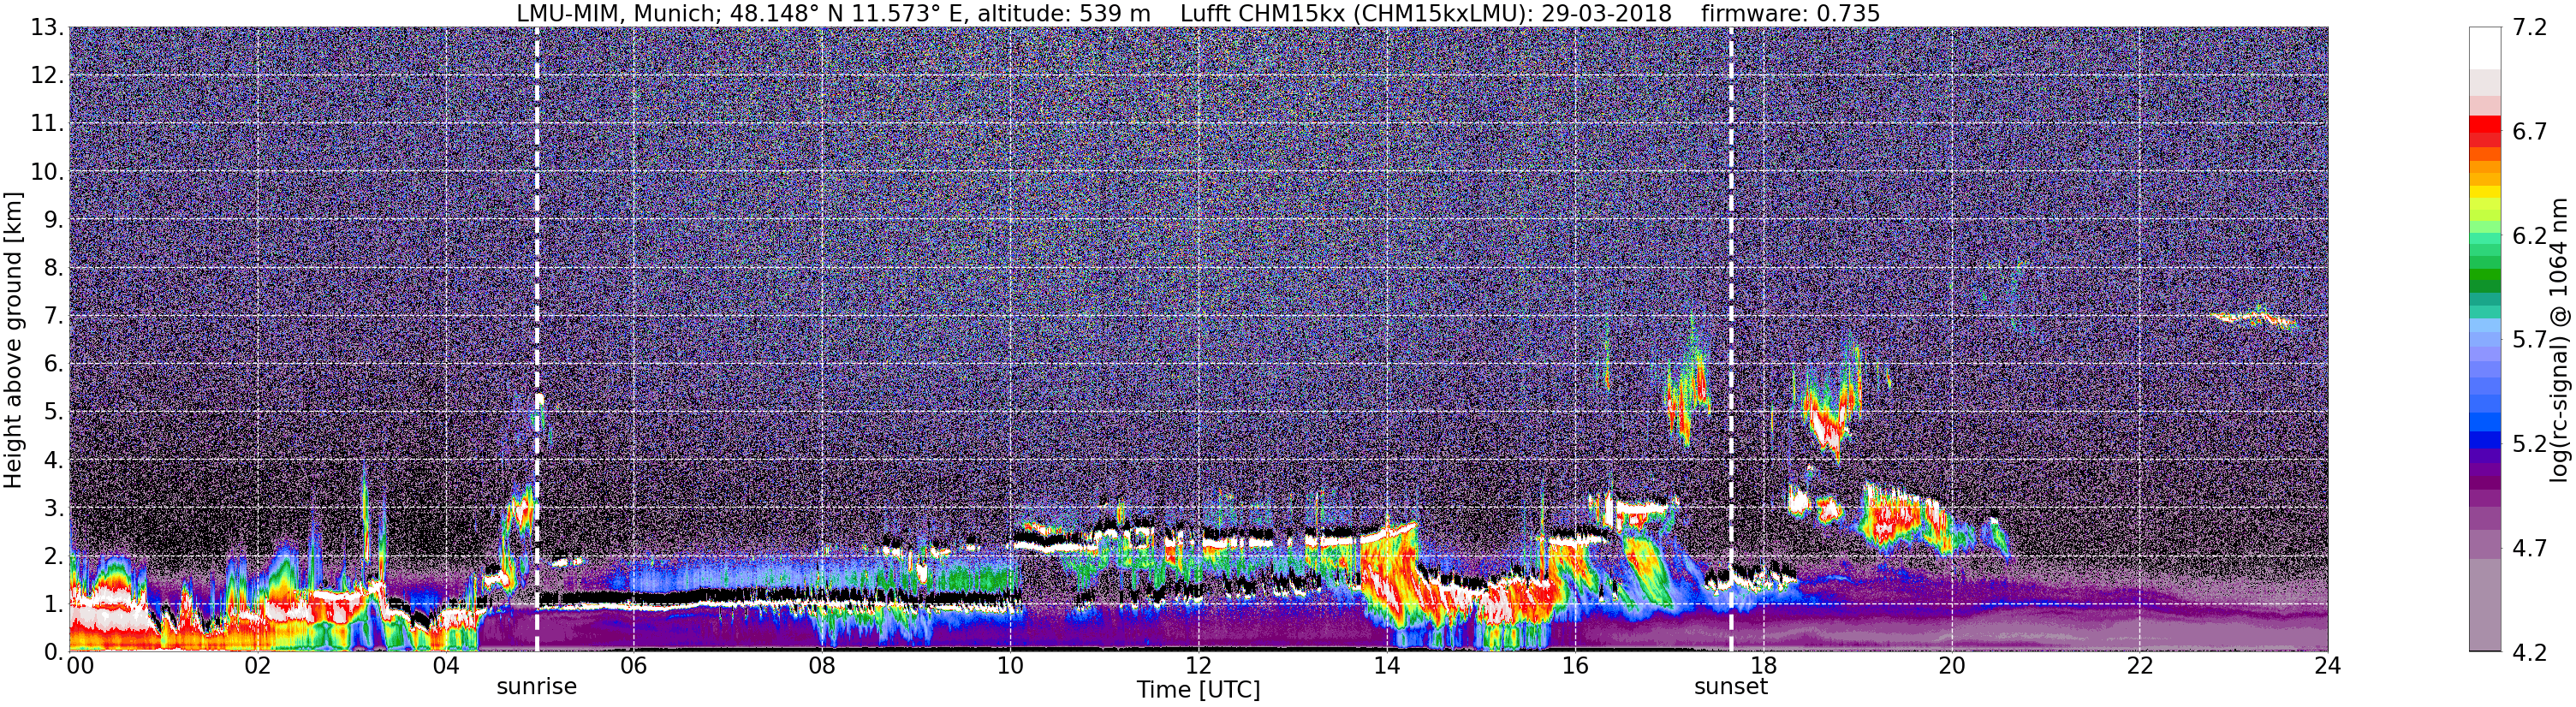Click the time axis tick '14'
This screenshot has height=707, width=2576.
tap(1386, 666)
